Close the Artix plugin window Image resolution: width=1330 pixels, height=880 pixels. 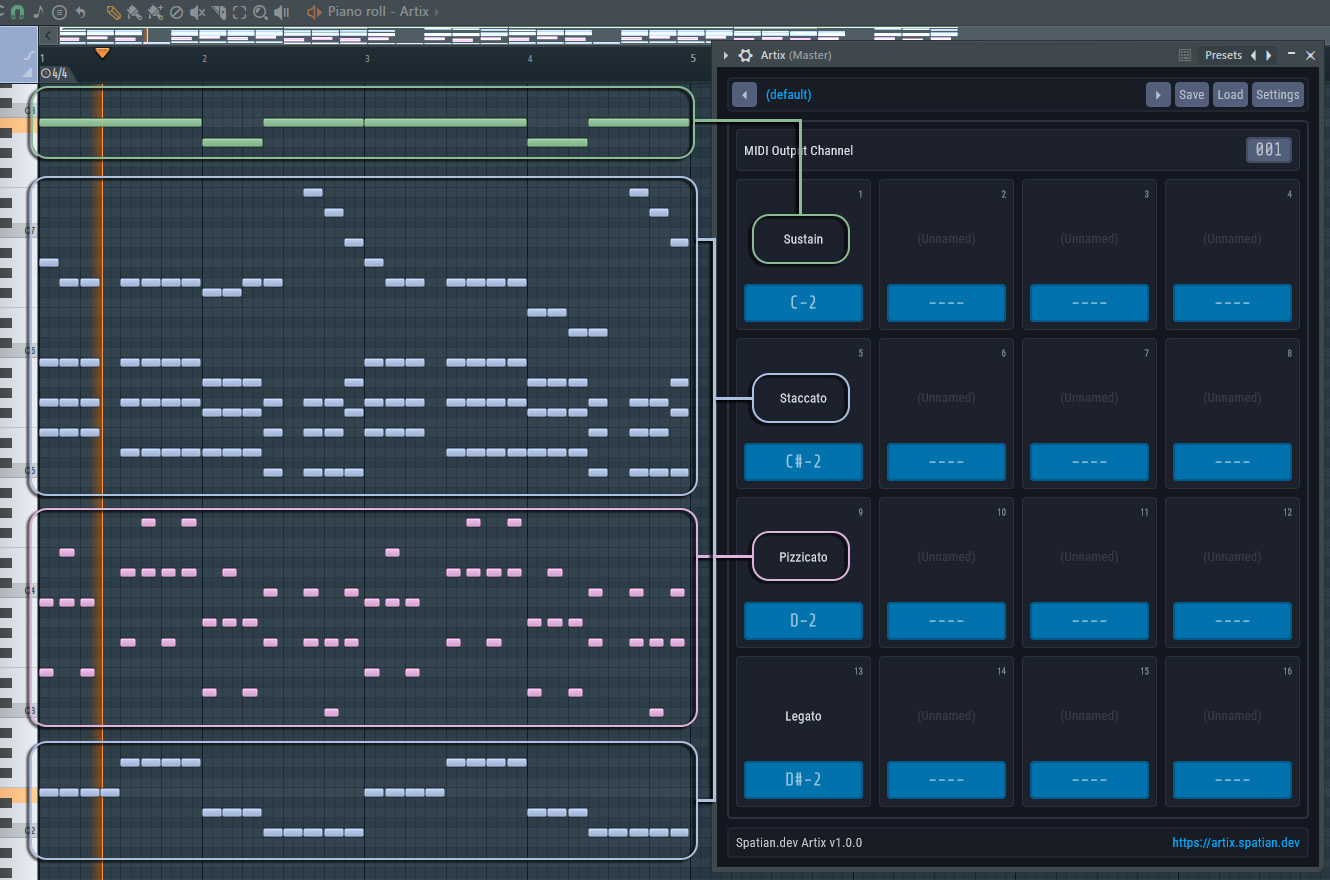[1311, 55]
